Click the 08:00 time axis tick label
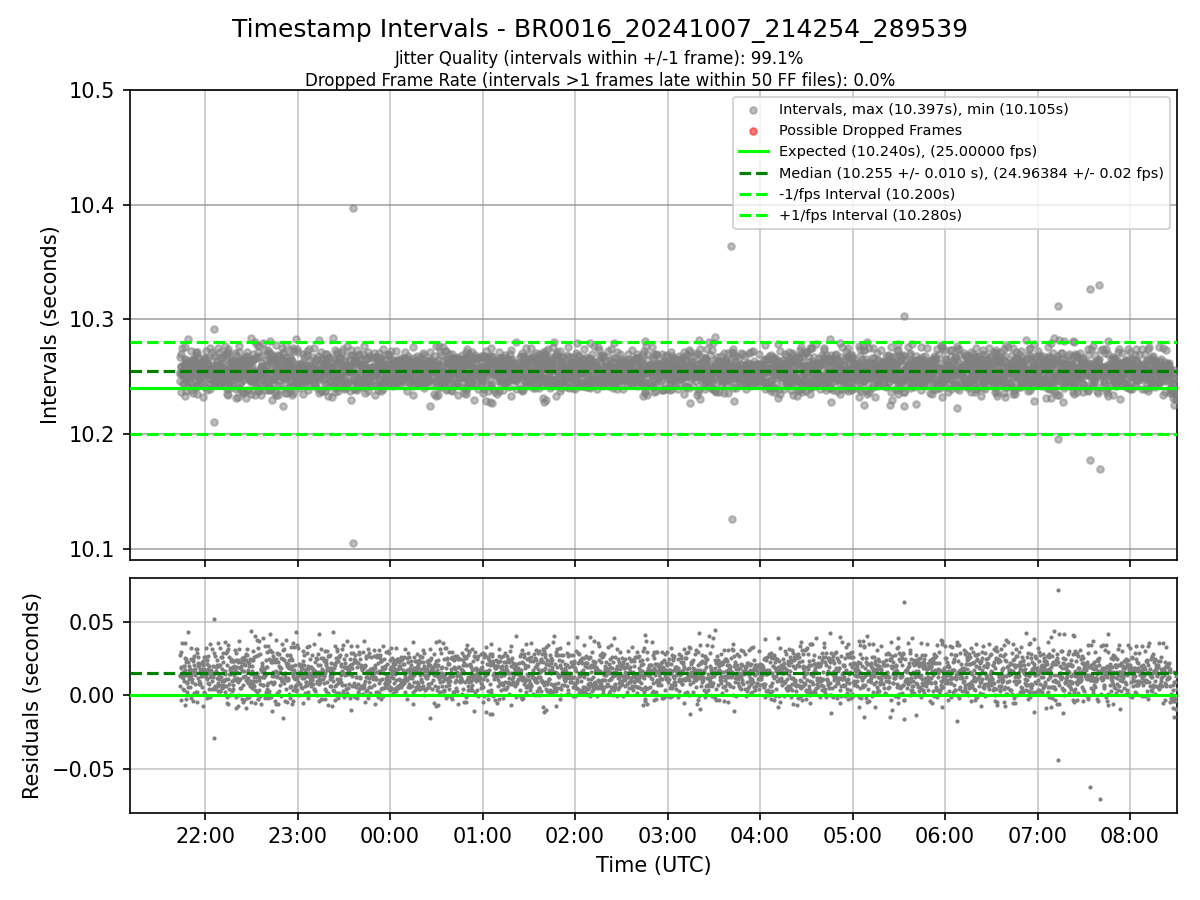This screenshot has width=1200, height=900. [1130, 833]
